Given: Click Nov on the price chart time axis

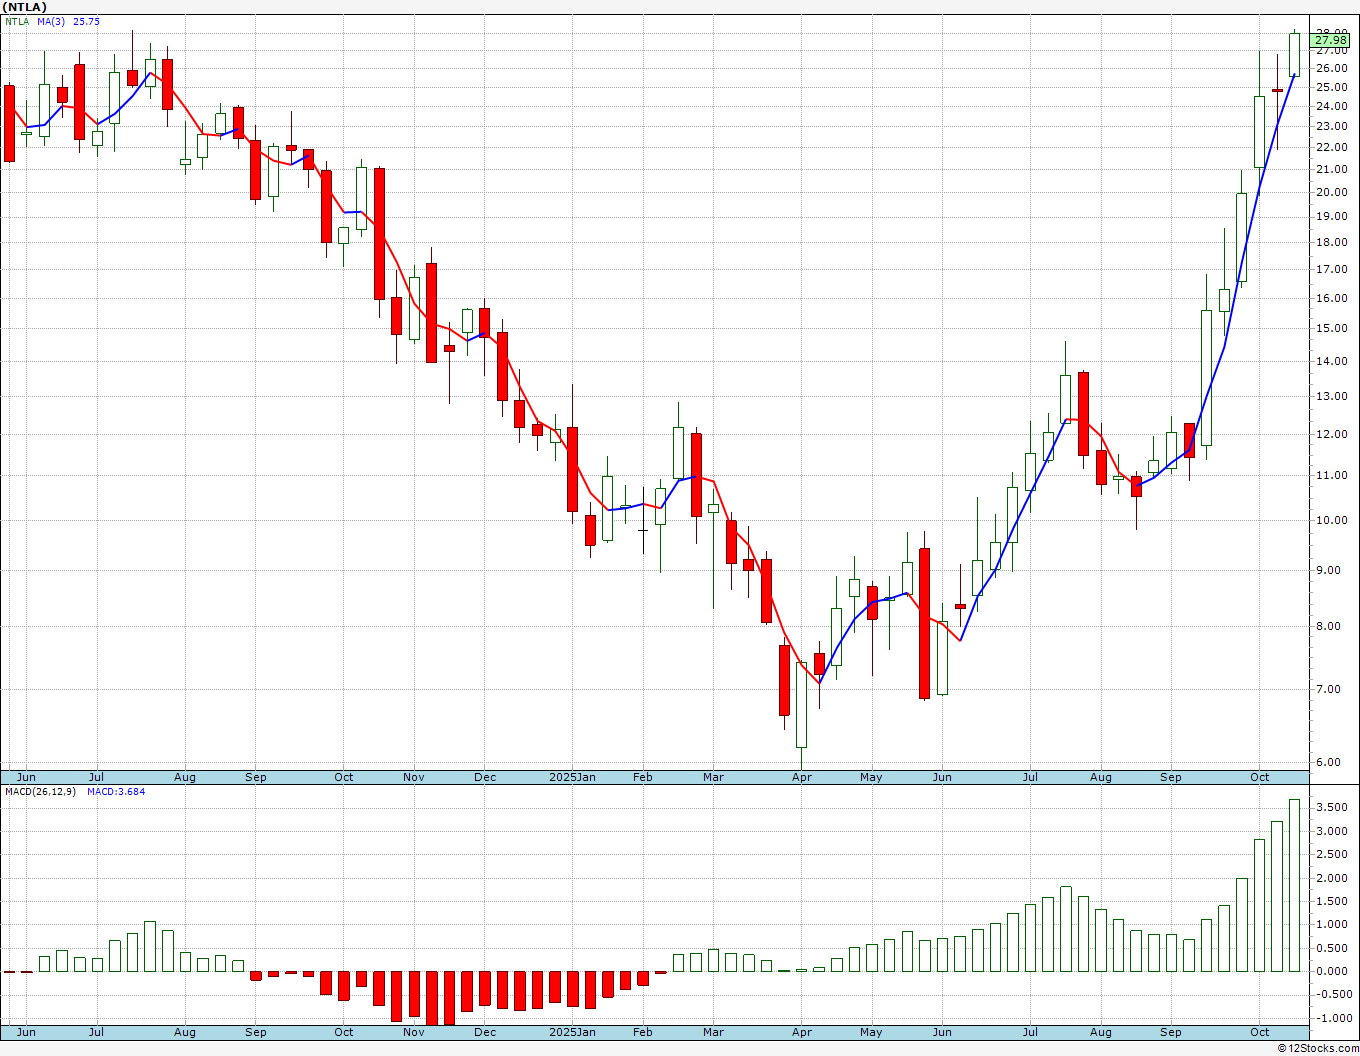Looking at the screenshot, I should (x=414, y=777).
